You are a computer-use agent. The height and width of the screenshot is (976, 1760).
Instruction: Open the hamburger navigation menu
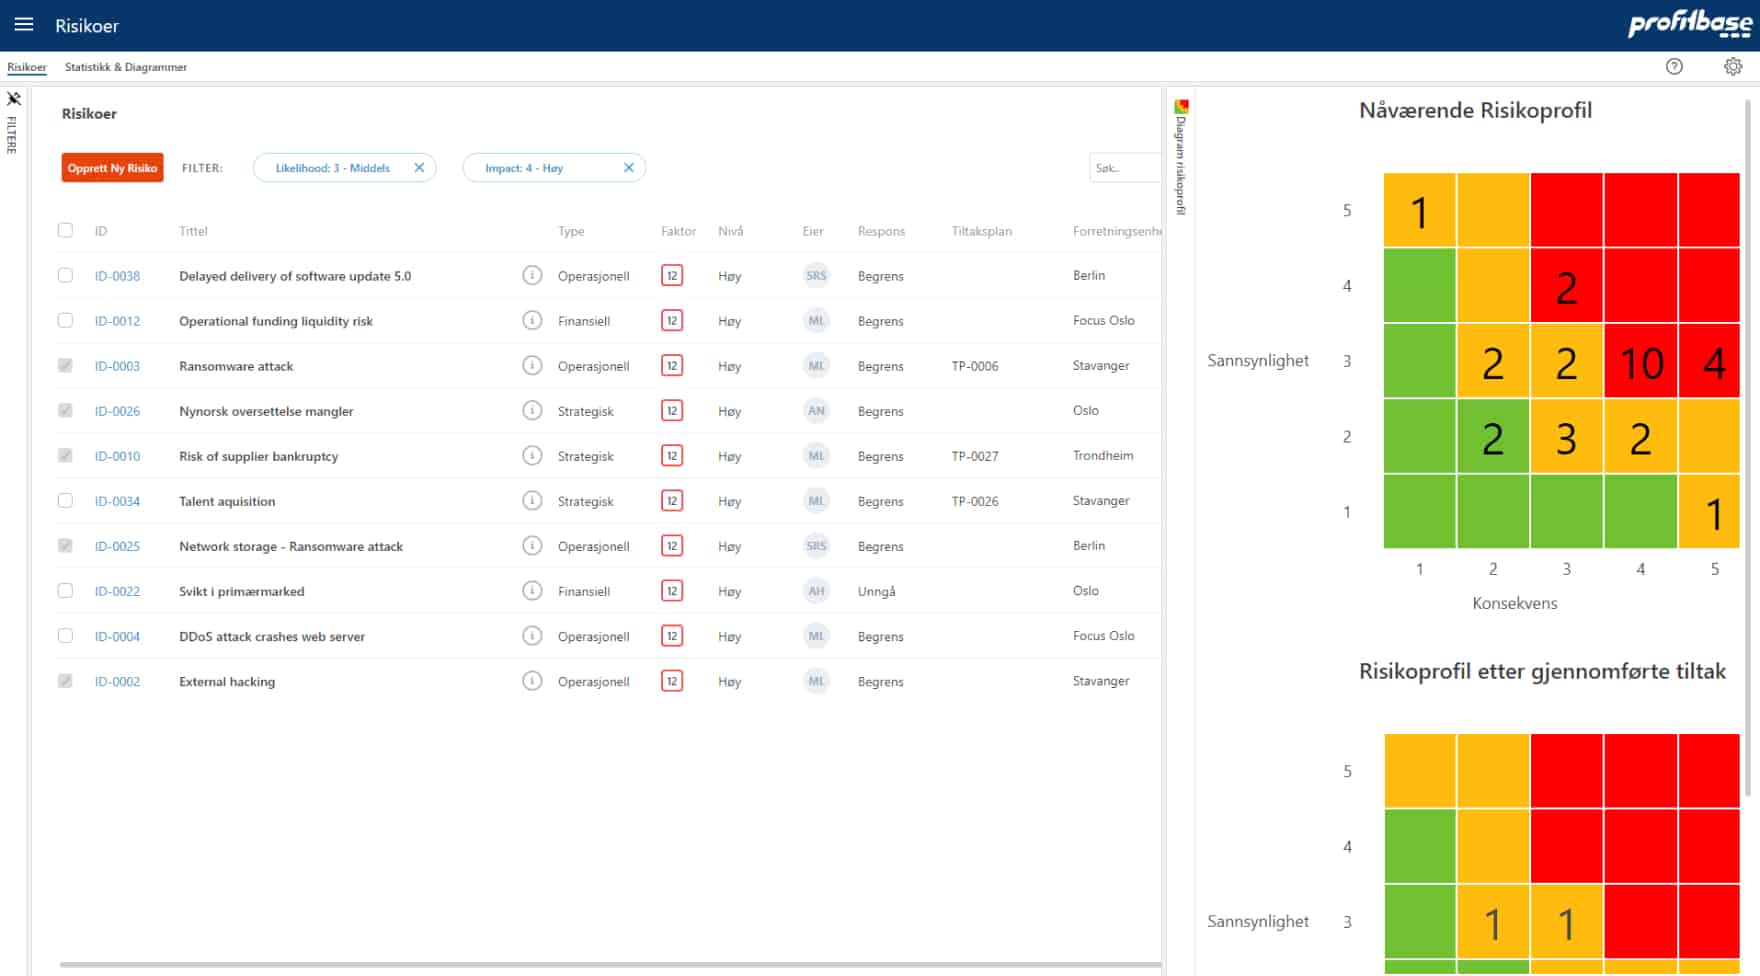(24, 25)
